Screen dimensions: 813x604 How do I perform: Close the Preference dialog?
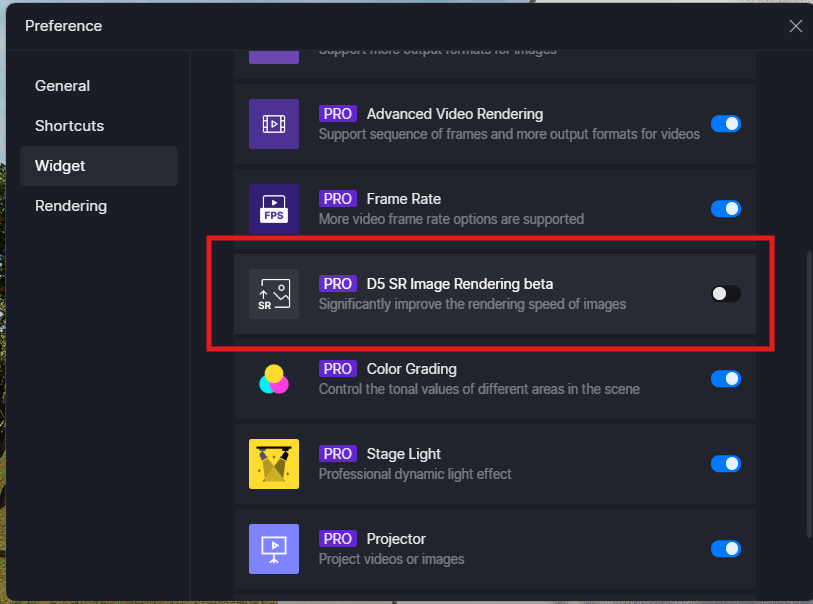click(x=795, y=26)
